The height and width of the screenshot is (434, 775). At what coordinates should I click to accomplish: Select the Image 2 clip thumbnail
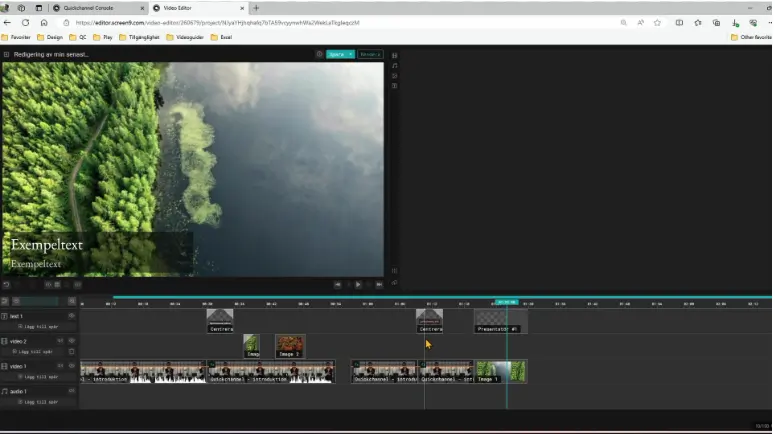click(x=290, y=346)
